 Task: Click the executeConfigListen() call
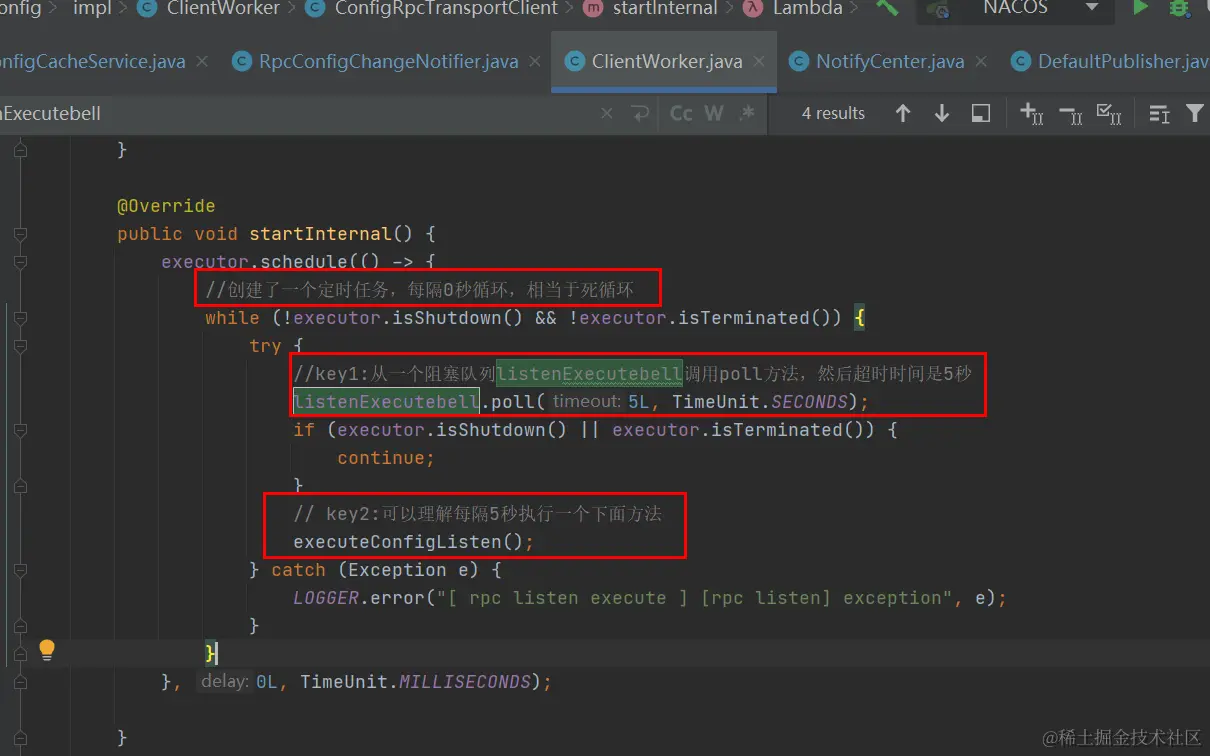point(413,542)
